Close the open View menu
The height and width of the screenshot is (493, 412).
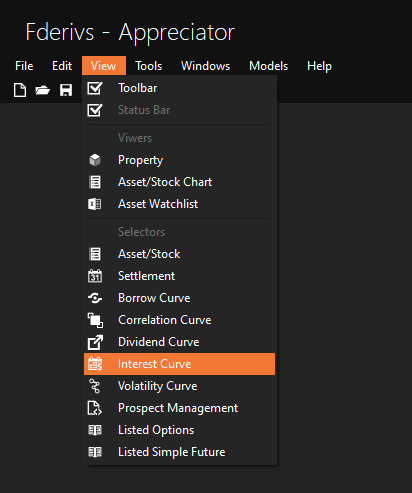[x=104, y=66]
